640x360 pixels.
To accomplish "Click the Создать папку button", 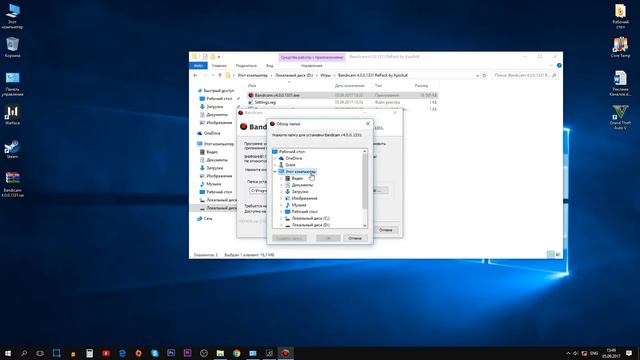I will 289,238.
